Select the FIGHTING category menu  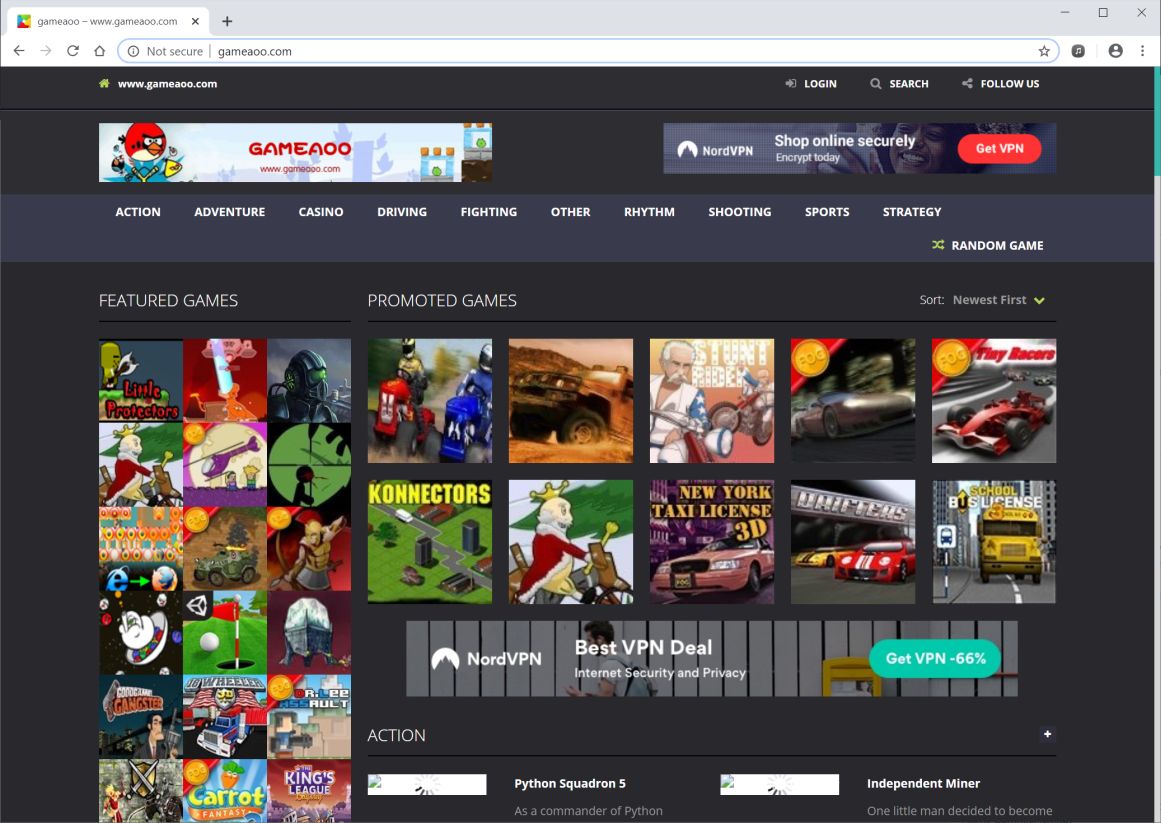click(x=489, y=212)
